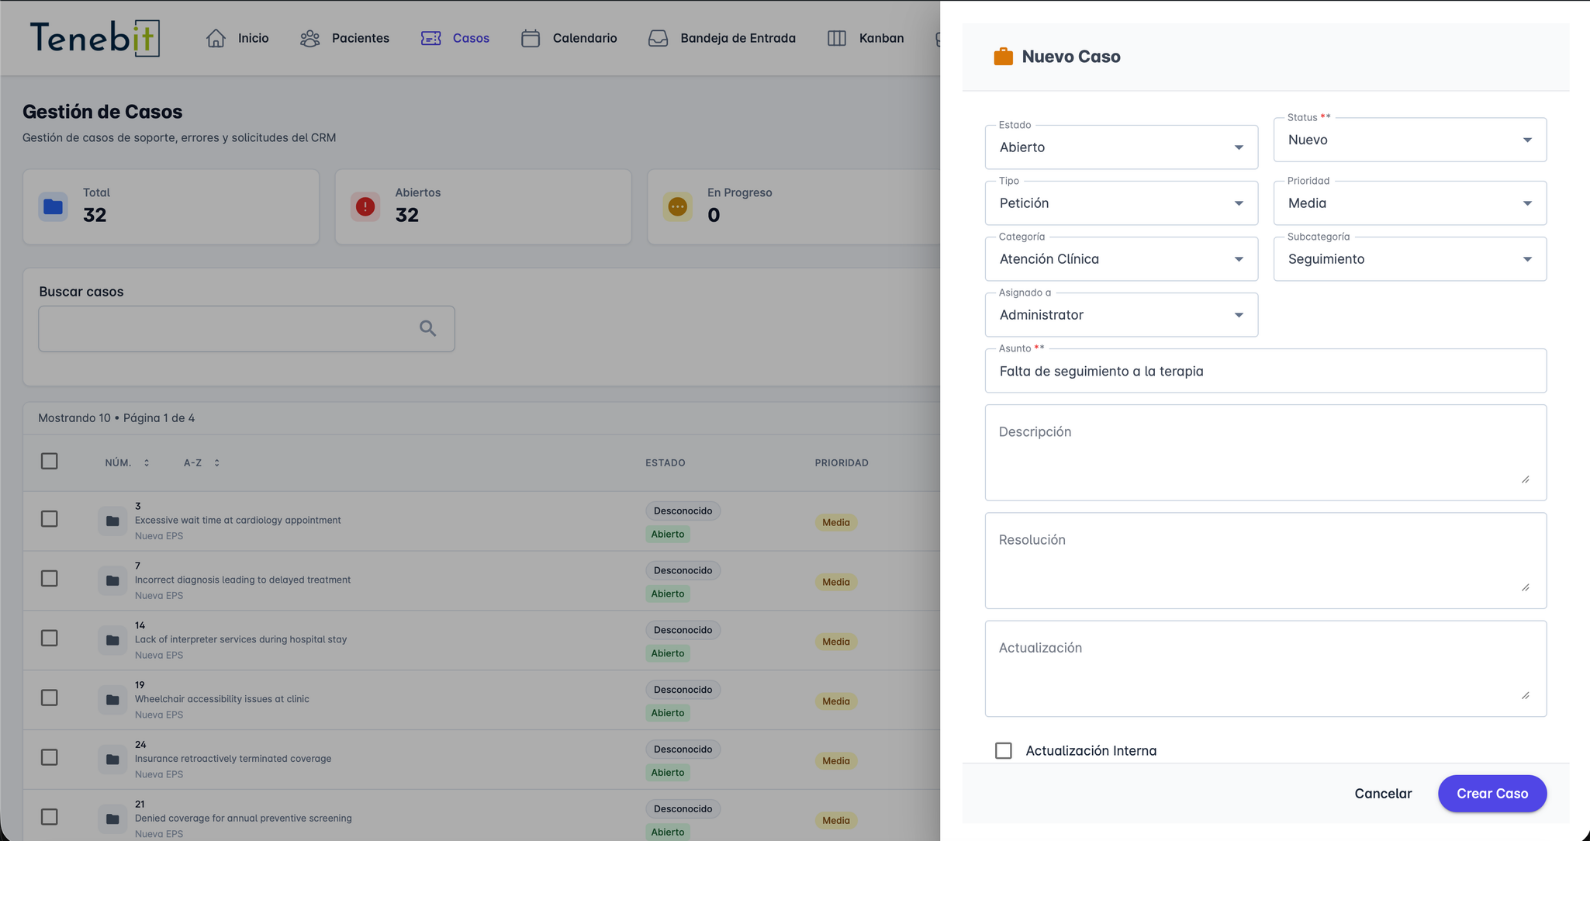Click the Inicio home icon
Viewport: 1590px width, 900px height.
coord(216,38)
